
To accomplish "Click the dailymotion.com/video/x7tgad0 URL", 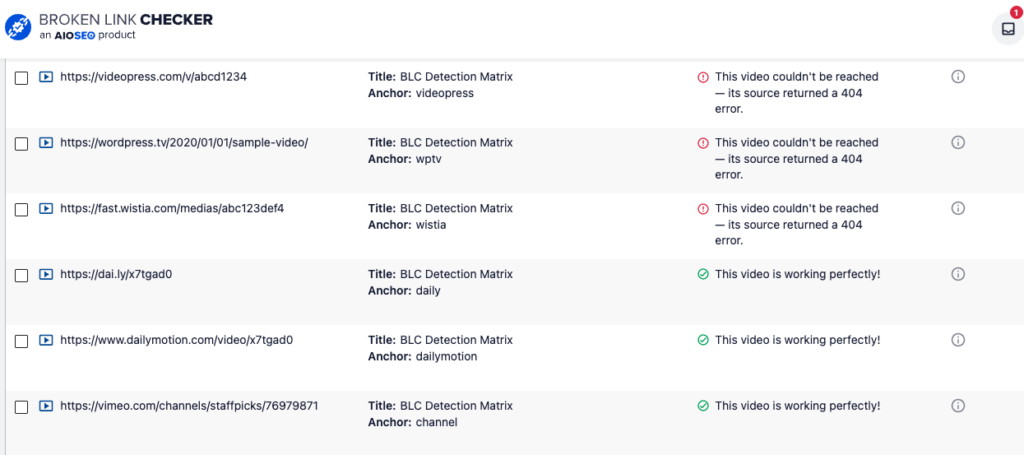I will (177, 340).
